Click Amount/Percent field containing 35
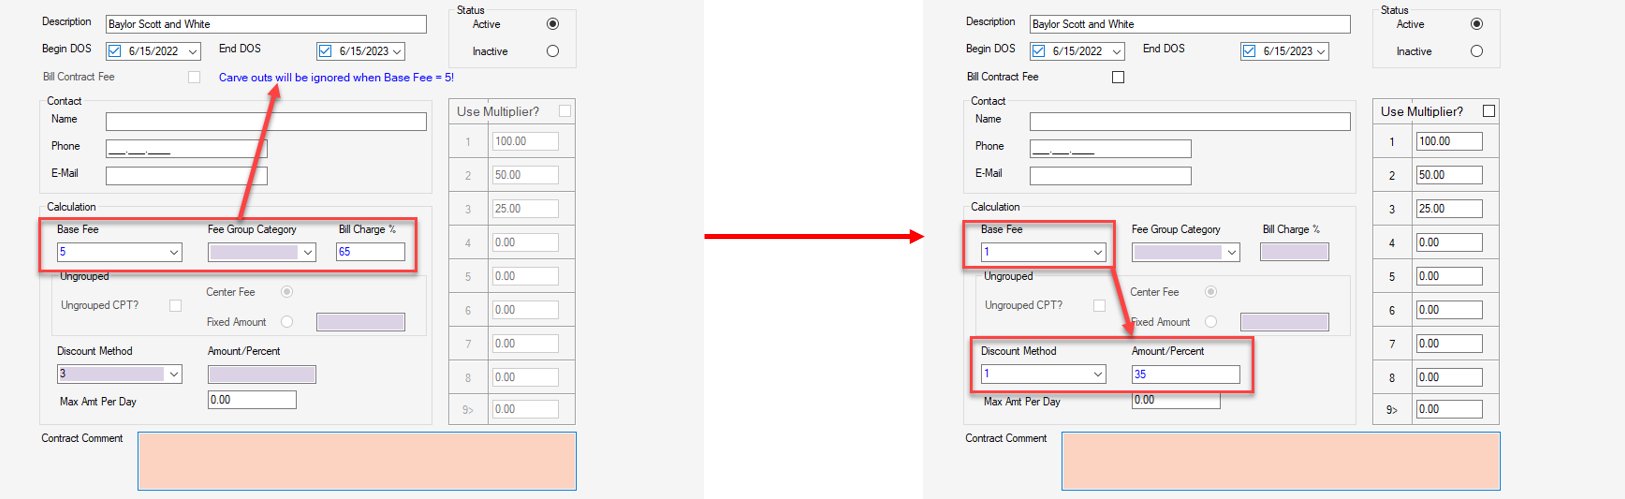This screenshot has height=499, width=1625. [x=1185, y=374]
